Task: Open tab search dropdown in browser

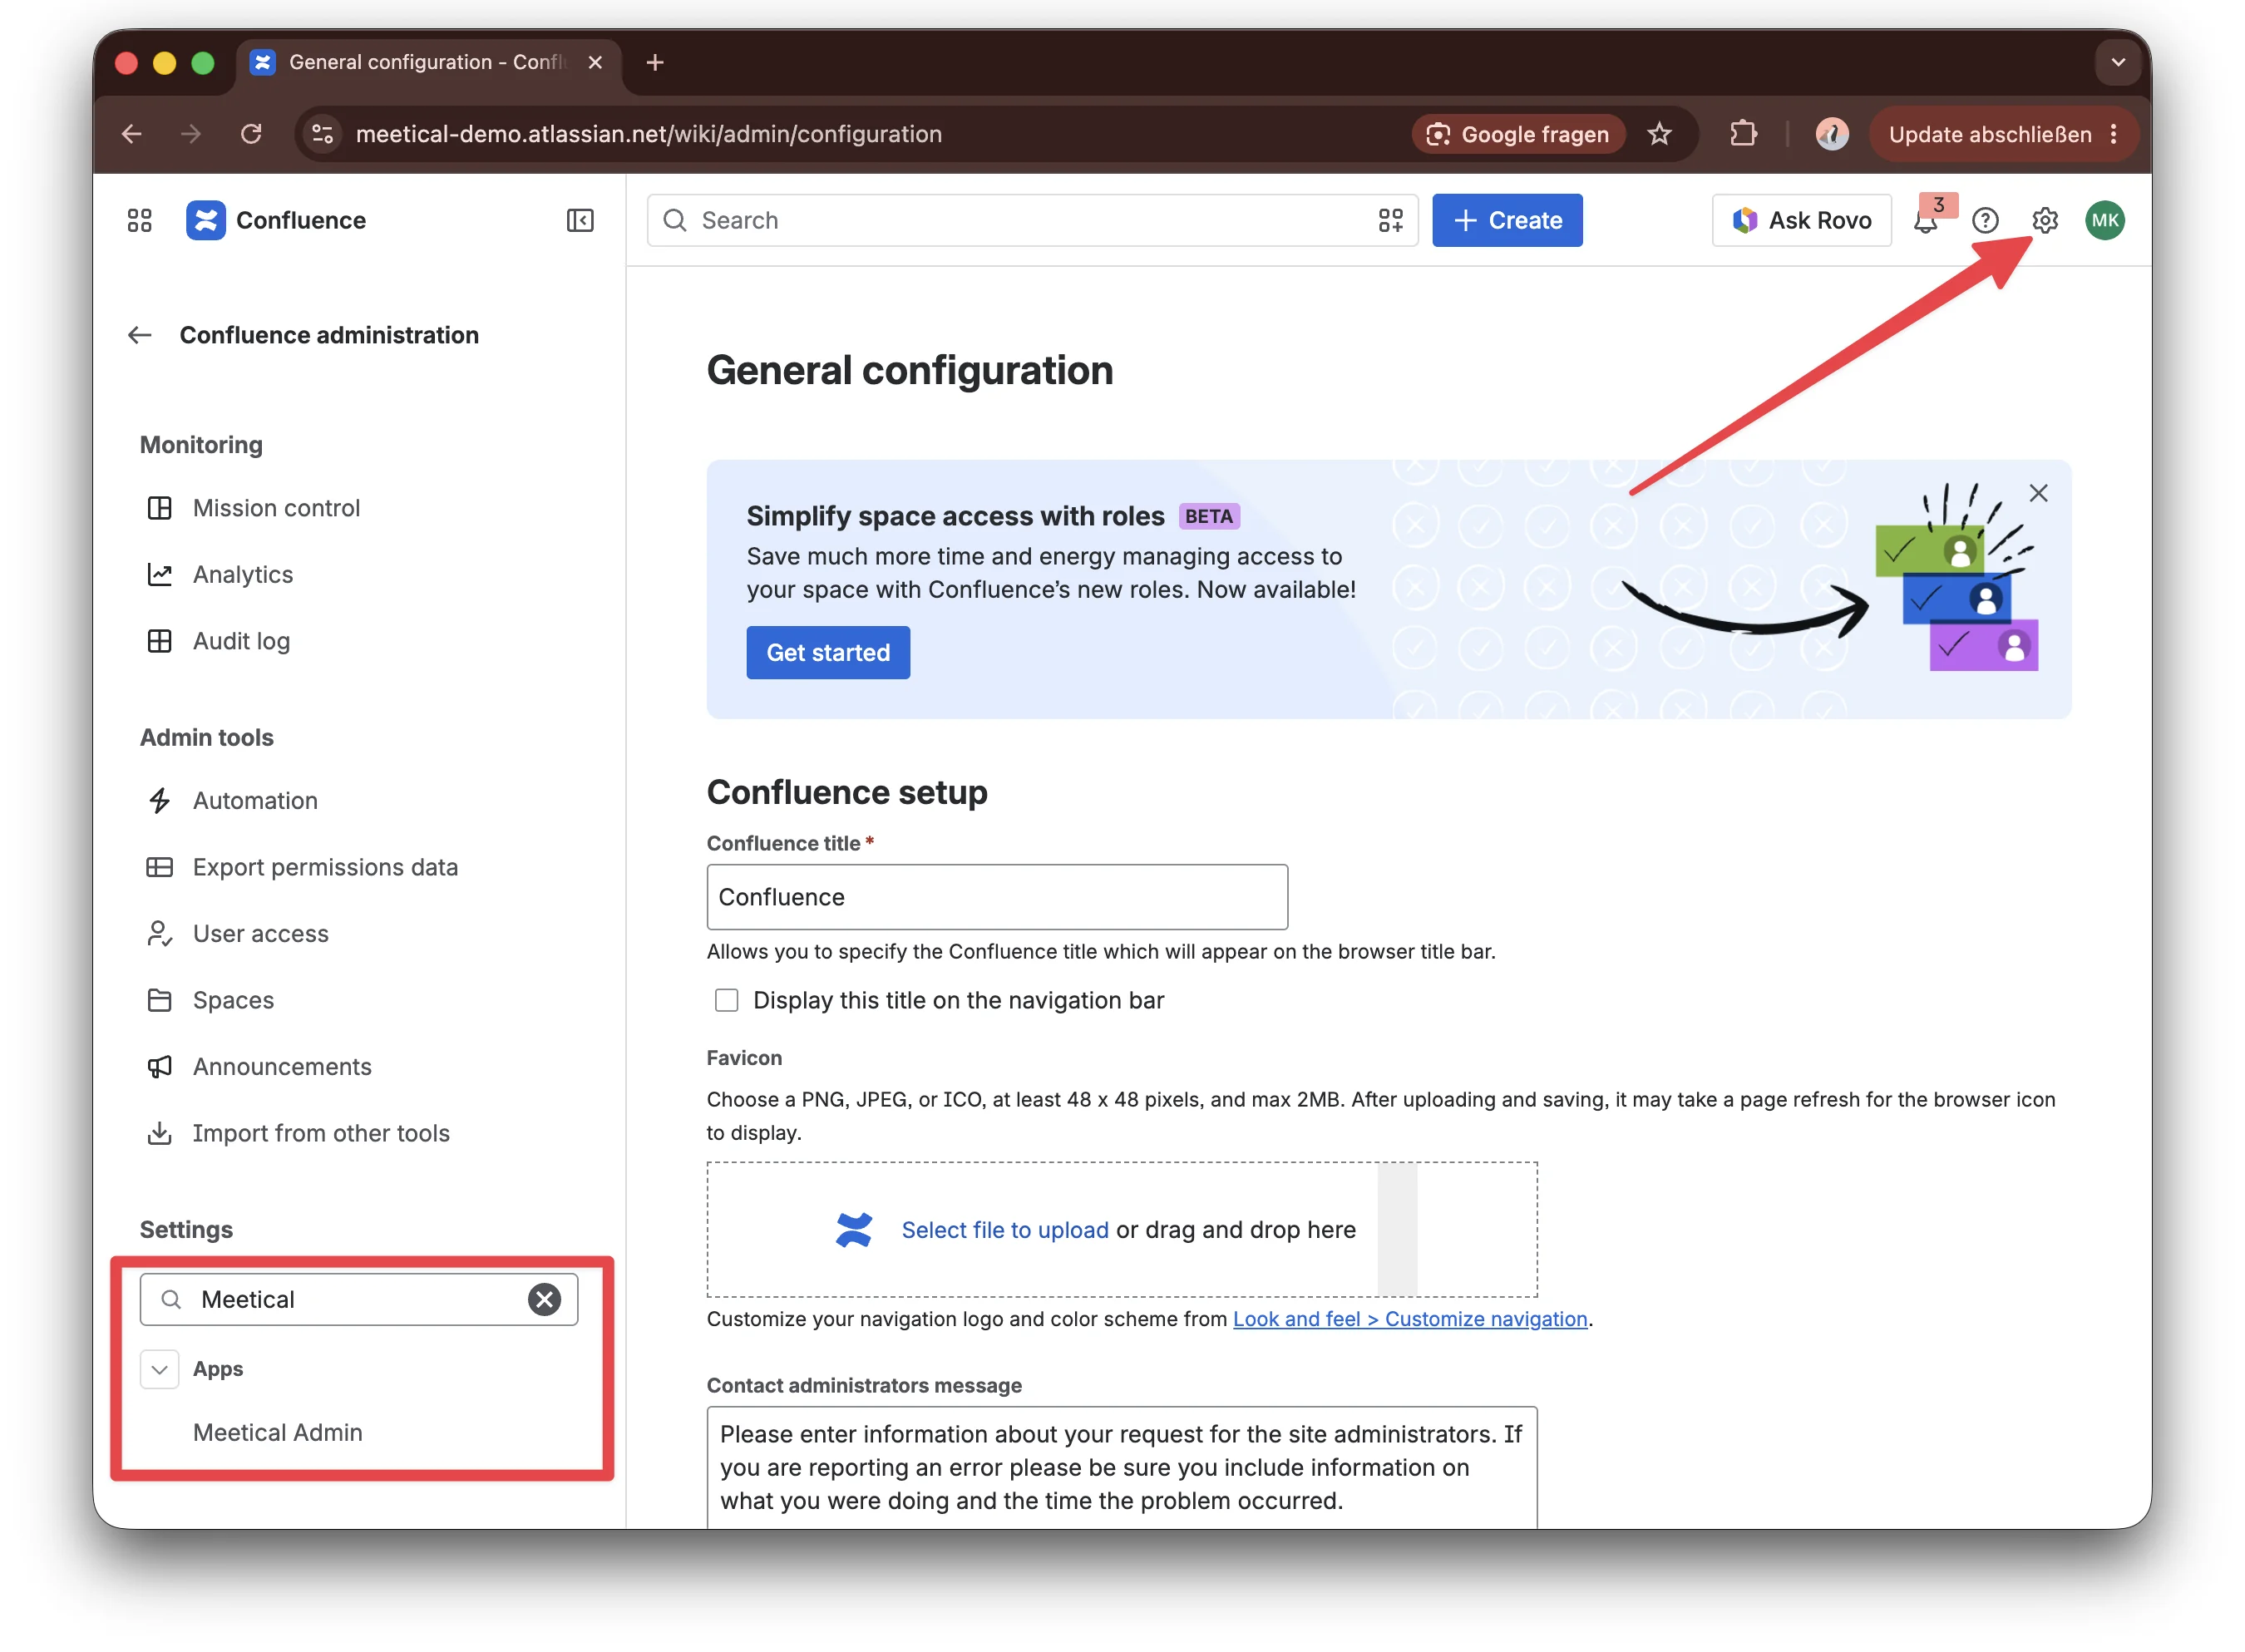Action: [2117, 62]
